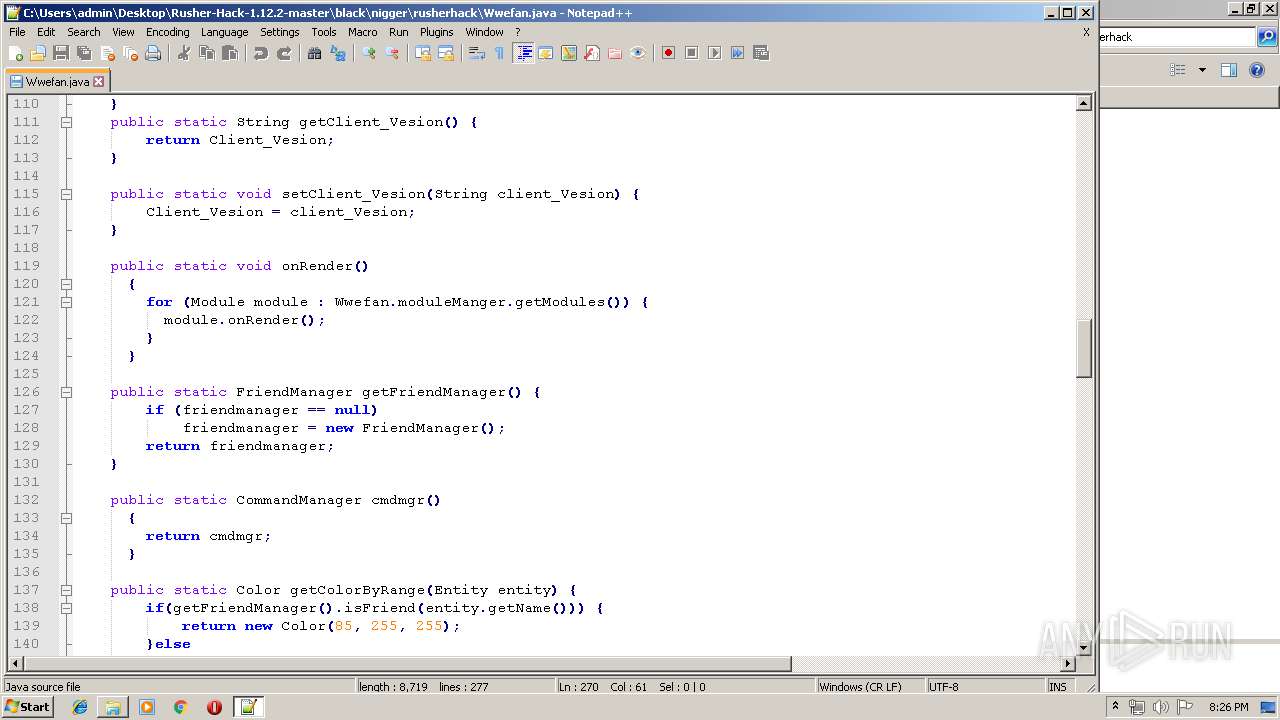Collapse the fold at line 133
Viewport: 1280px width, 720px height.
[66, 518]
